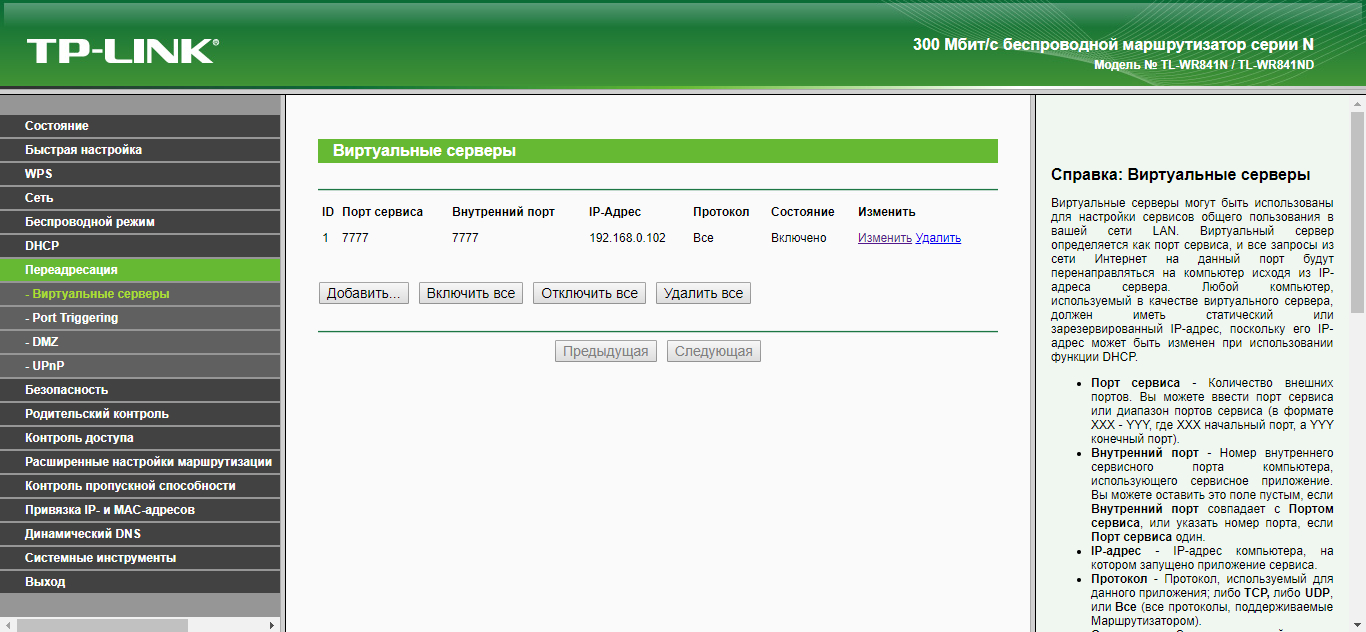Click the Включить все button
The height and width of the screenshot is (632, 1366).
(x=471, y=293)
